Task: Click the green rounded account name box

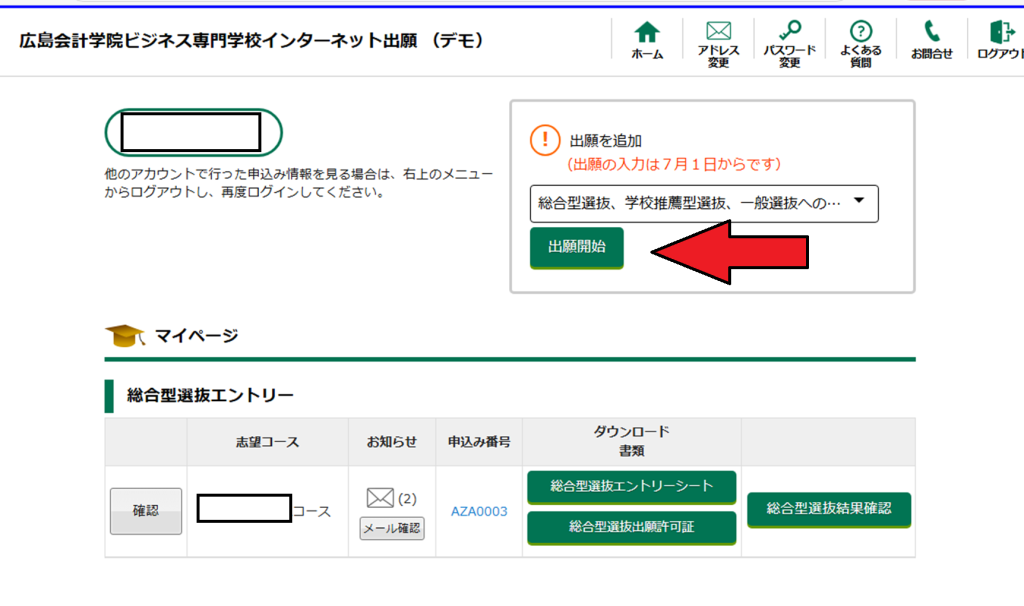Action: pyautogui.click(x=193, y=133)
